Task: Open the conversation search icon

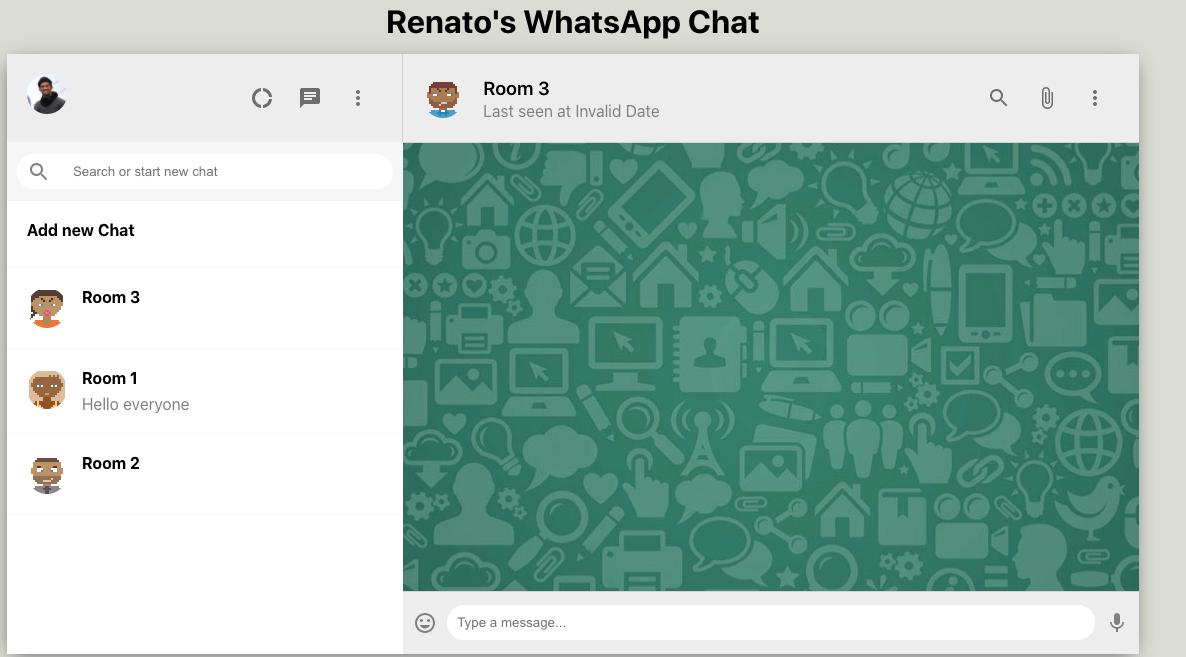Action: [998, 98]
